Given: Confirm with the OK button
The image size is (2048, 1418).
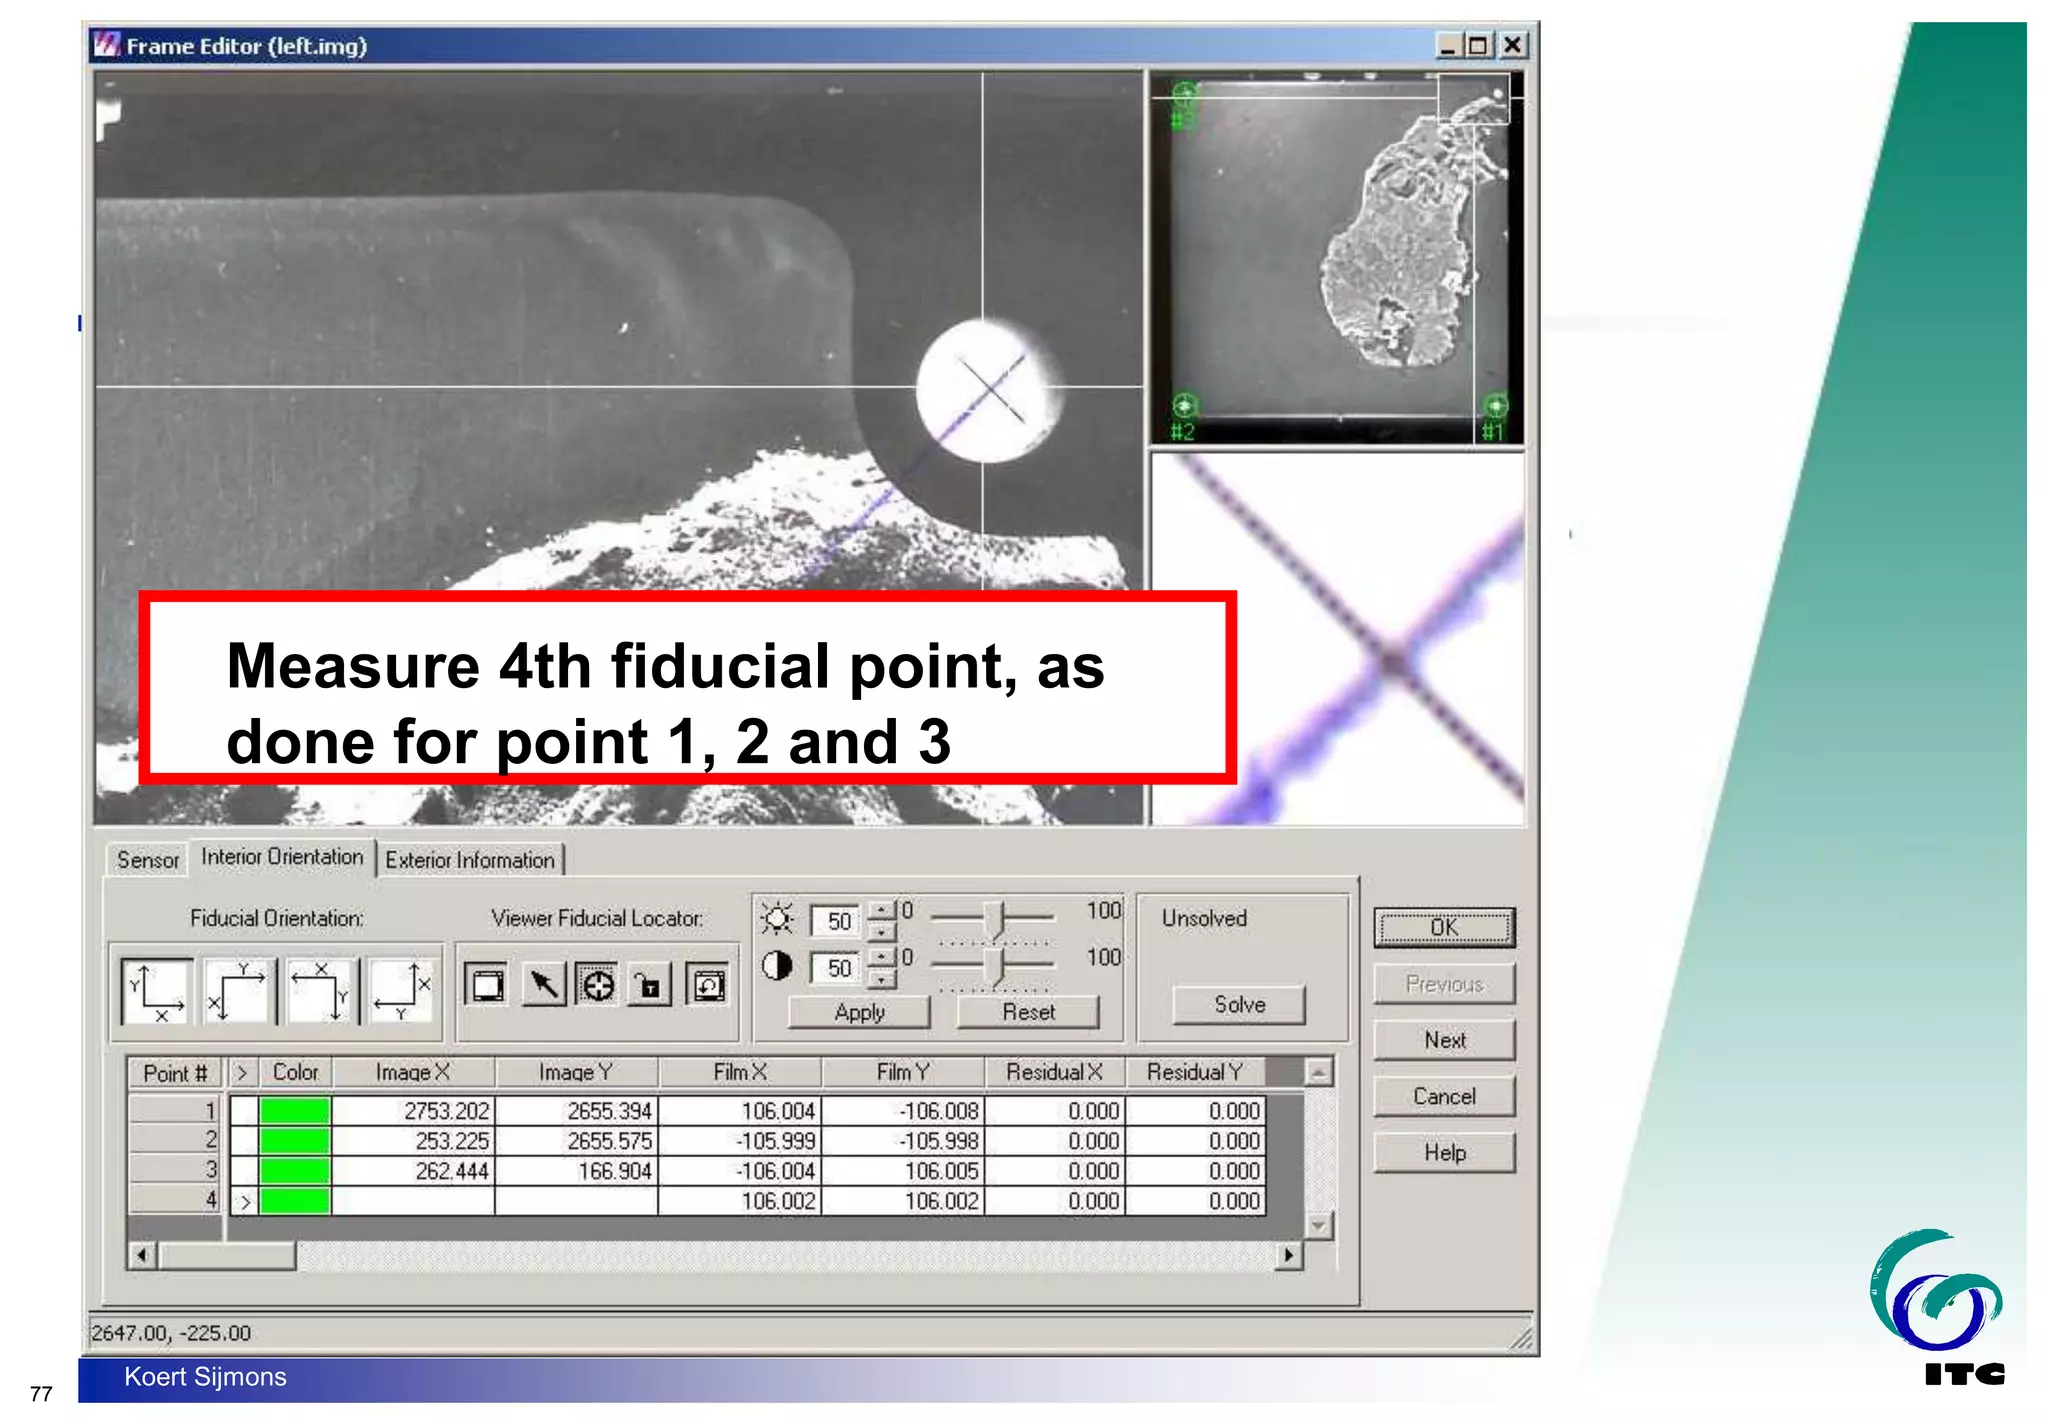Looking at the screenshot, I should pyautogui.click(x=1444, y=928).
